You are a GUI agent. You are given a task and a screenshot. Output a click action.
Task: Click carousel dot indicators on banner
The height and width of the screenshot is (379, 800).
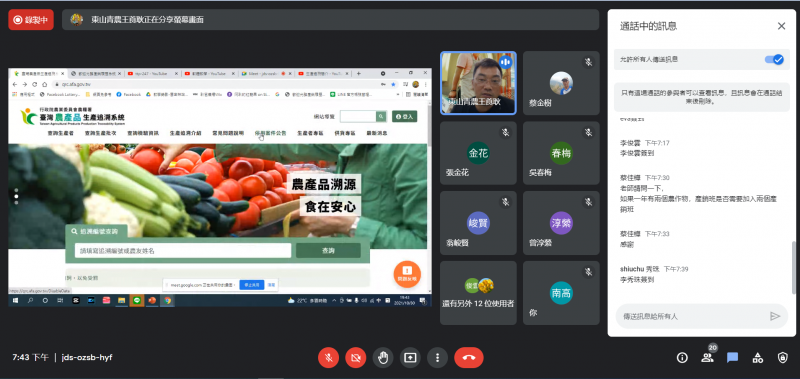pos(16,196)
